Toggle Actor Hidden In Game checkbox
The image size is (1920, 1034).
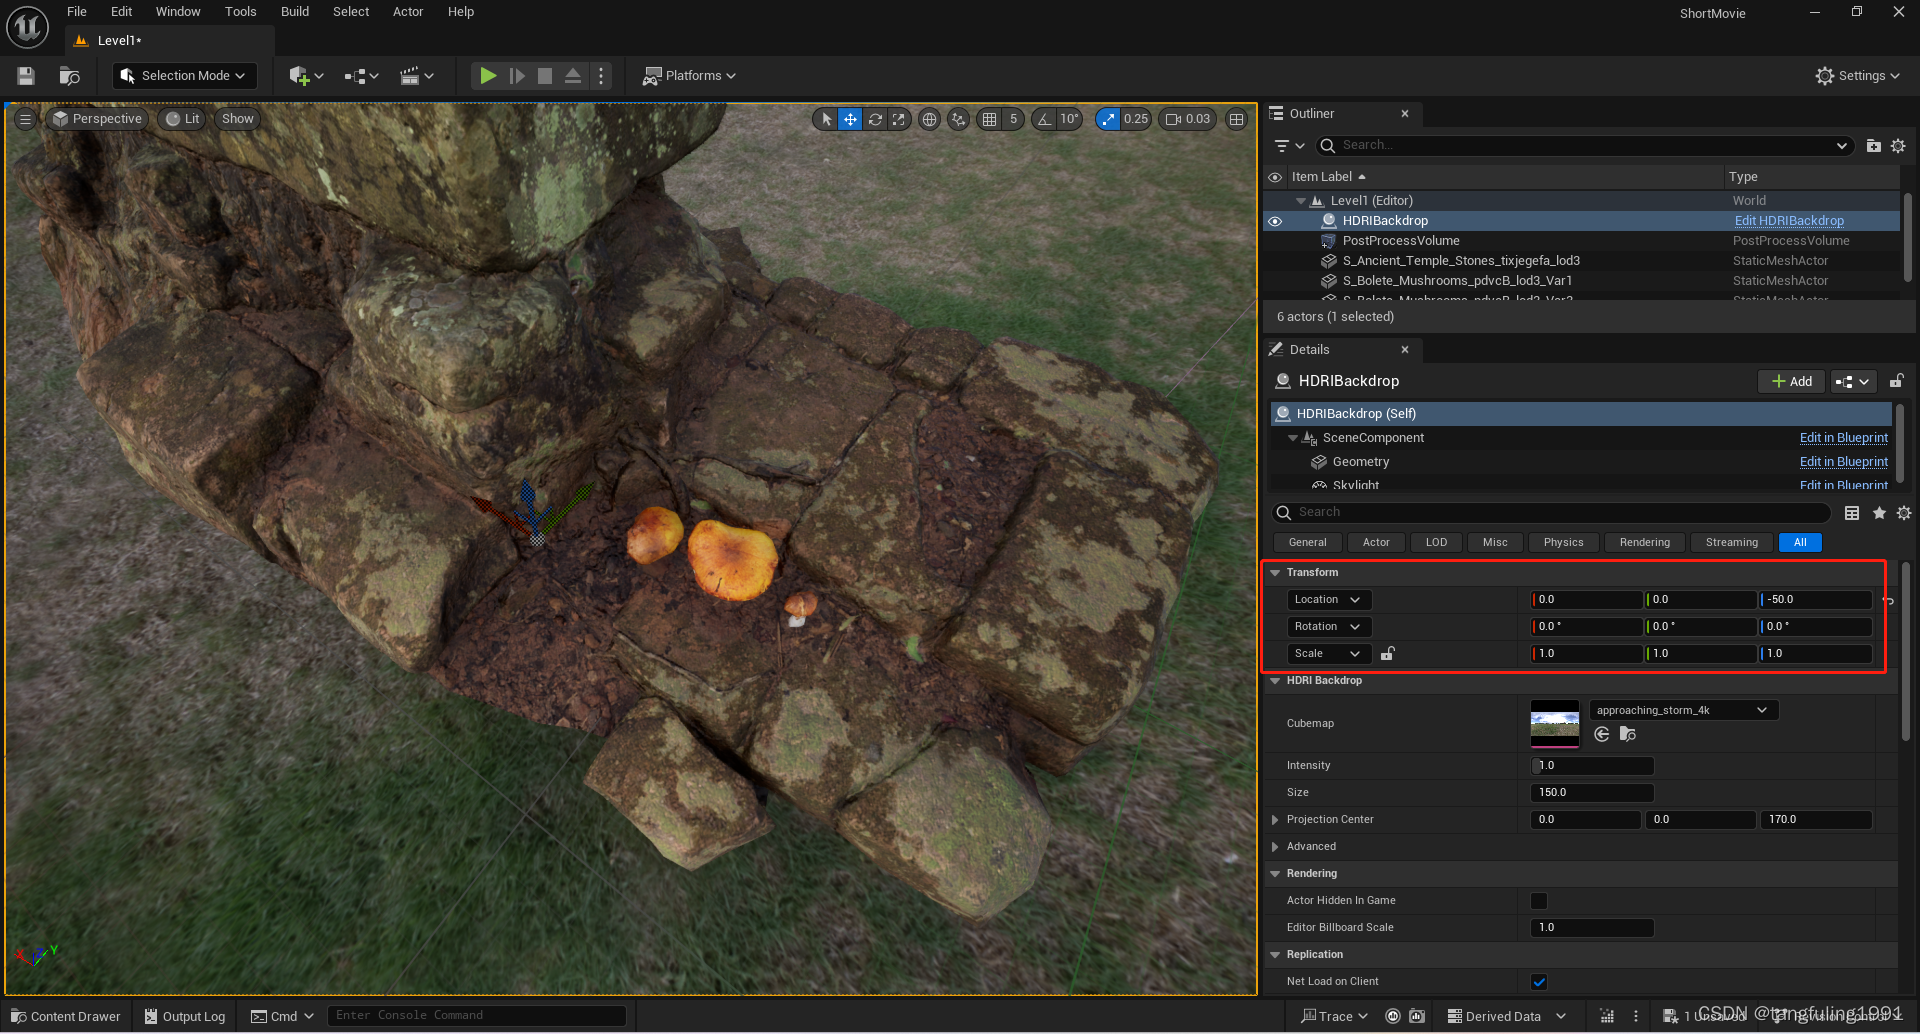[1539, 901]
